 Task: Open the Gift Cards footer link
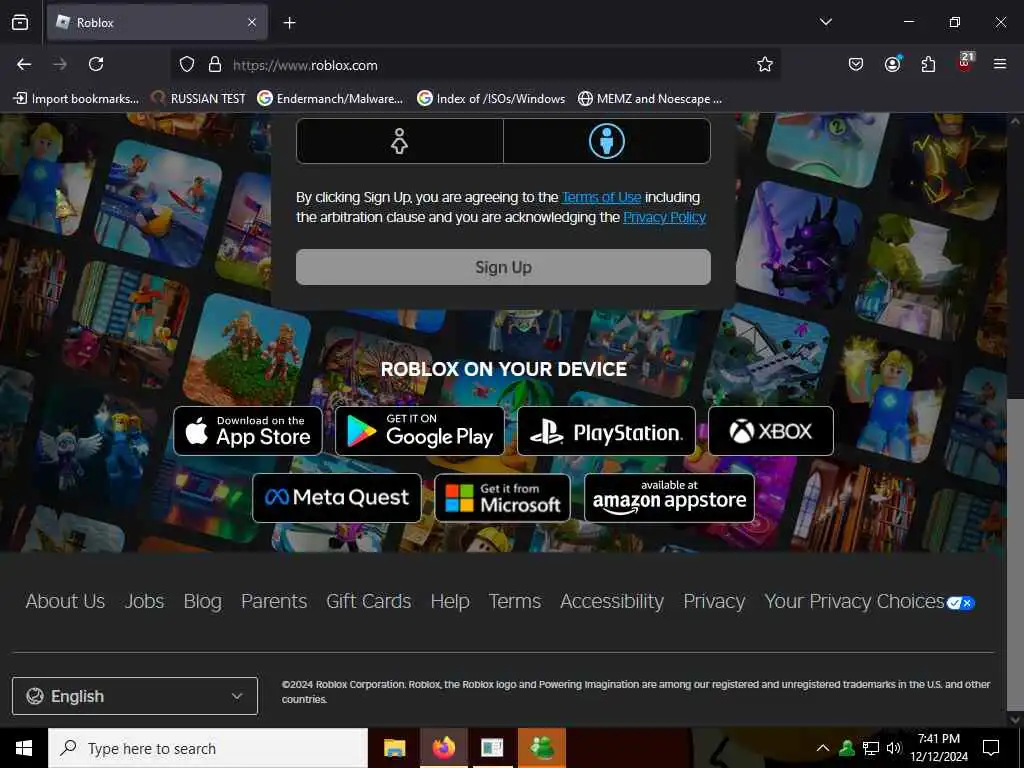pyautogui.click(x=369, y=601)
